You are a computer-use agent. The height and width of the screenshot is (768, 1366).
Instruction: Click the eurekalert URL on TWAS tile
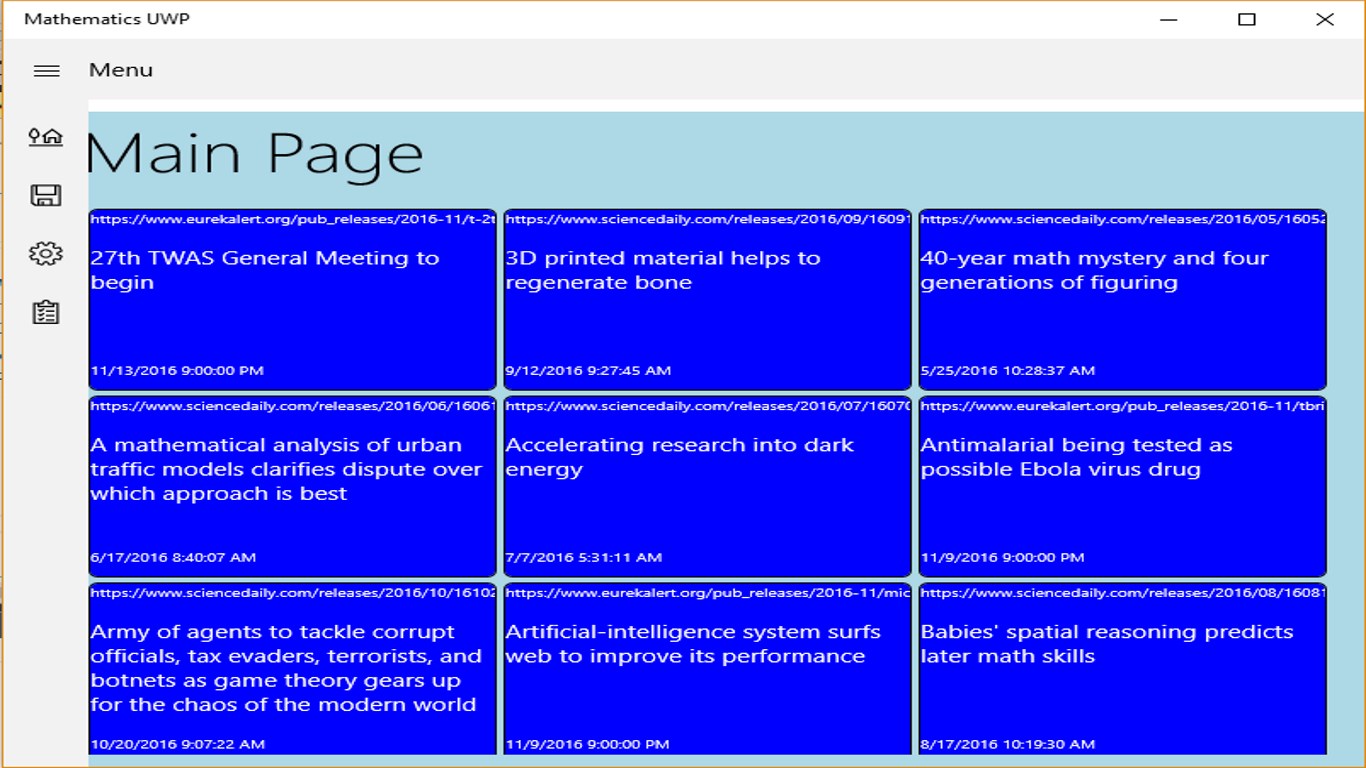coord(292,219)
